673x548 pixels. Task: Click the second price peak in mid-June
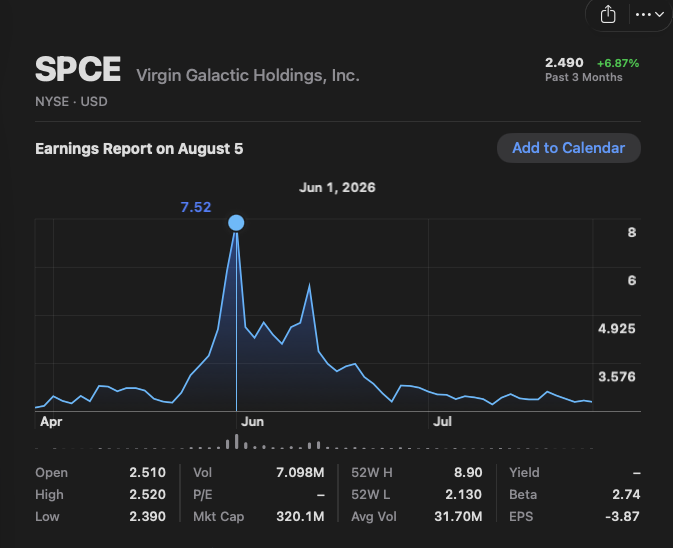pyautogui.click(x=309, y=285)
